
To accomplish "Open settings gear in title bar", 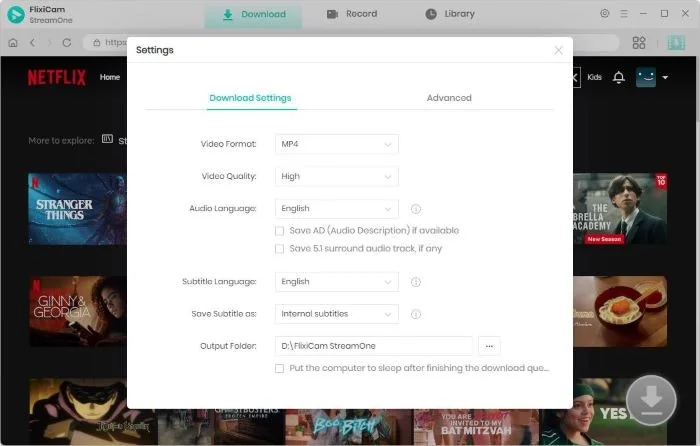I will coord(604,14).
